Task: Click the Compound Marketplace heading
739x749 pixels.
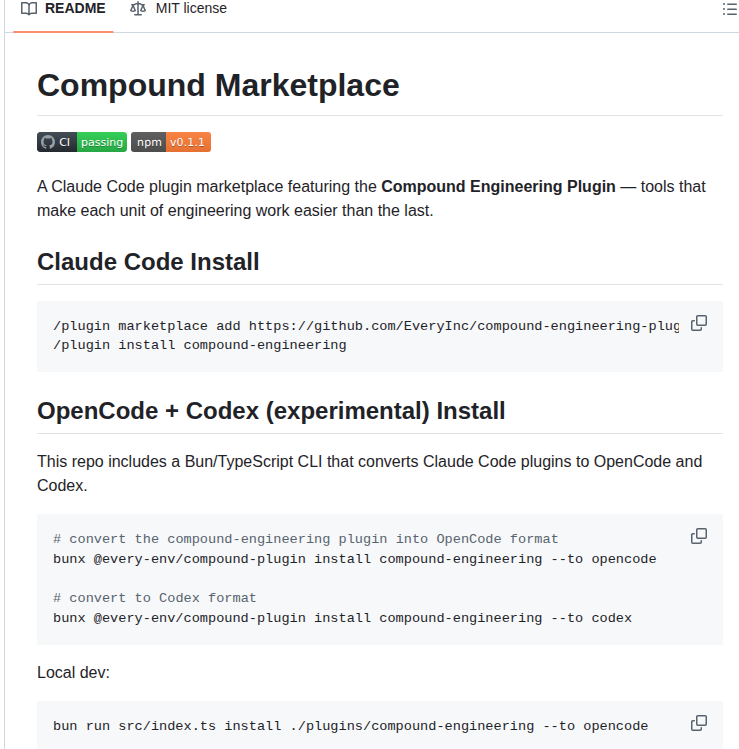Action: 218,86
